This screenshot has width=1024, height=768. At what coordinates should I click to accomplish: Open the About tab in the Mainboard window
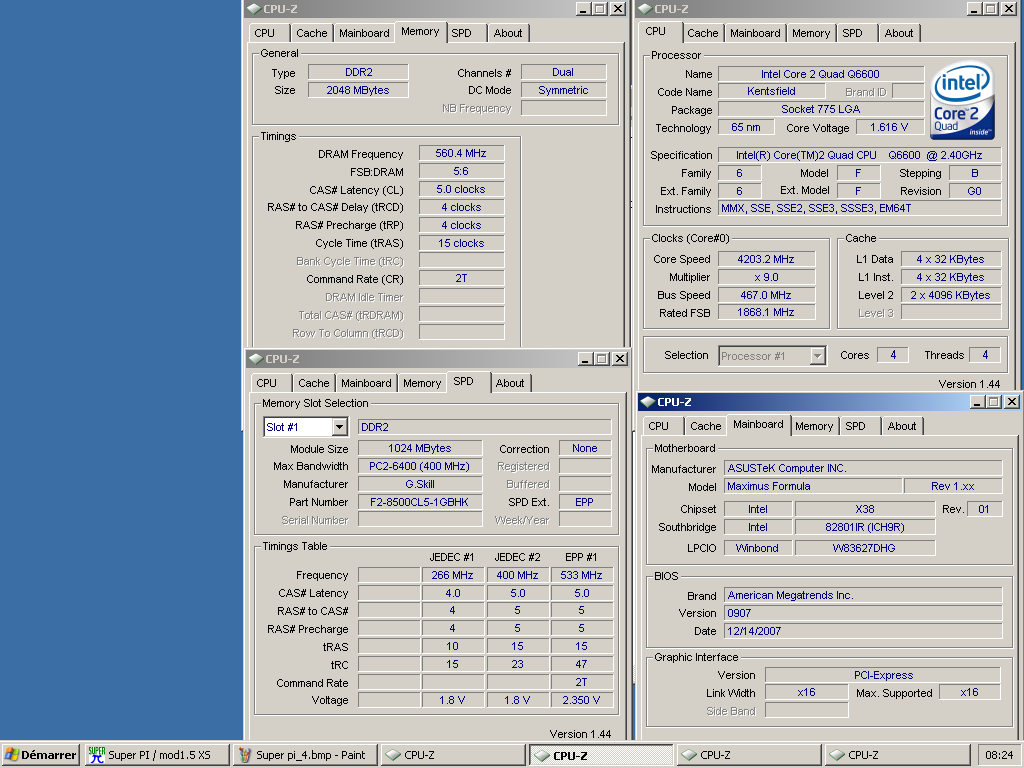tap(901, 426)
